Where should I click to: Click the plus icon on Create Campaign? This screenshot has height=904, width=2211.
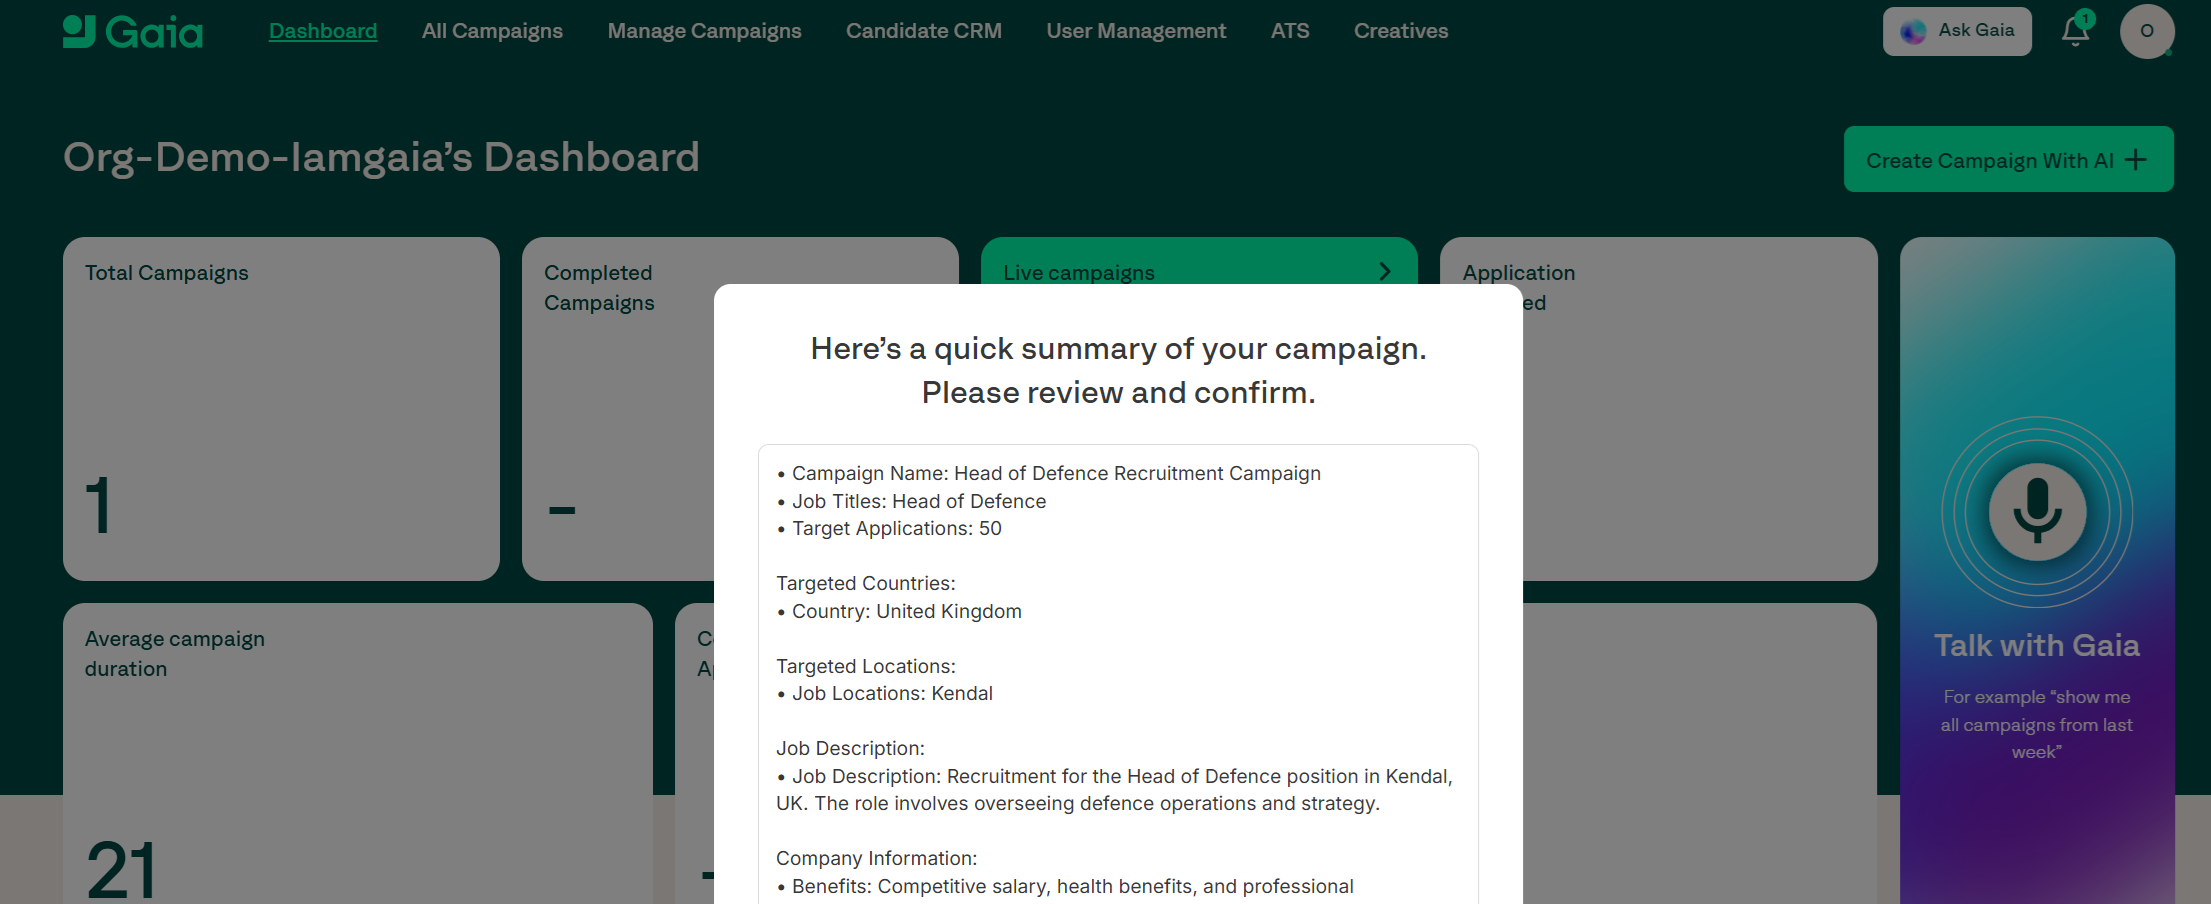tap(2136, 160)
